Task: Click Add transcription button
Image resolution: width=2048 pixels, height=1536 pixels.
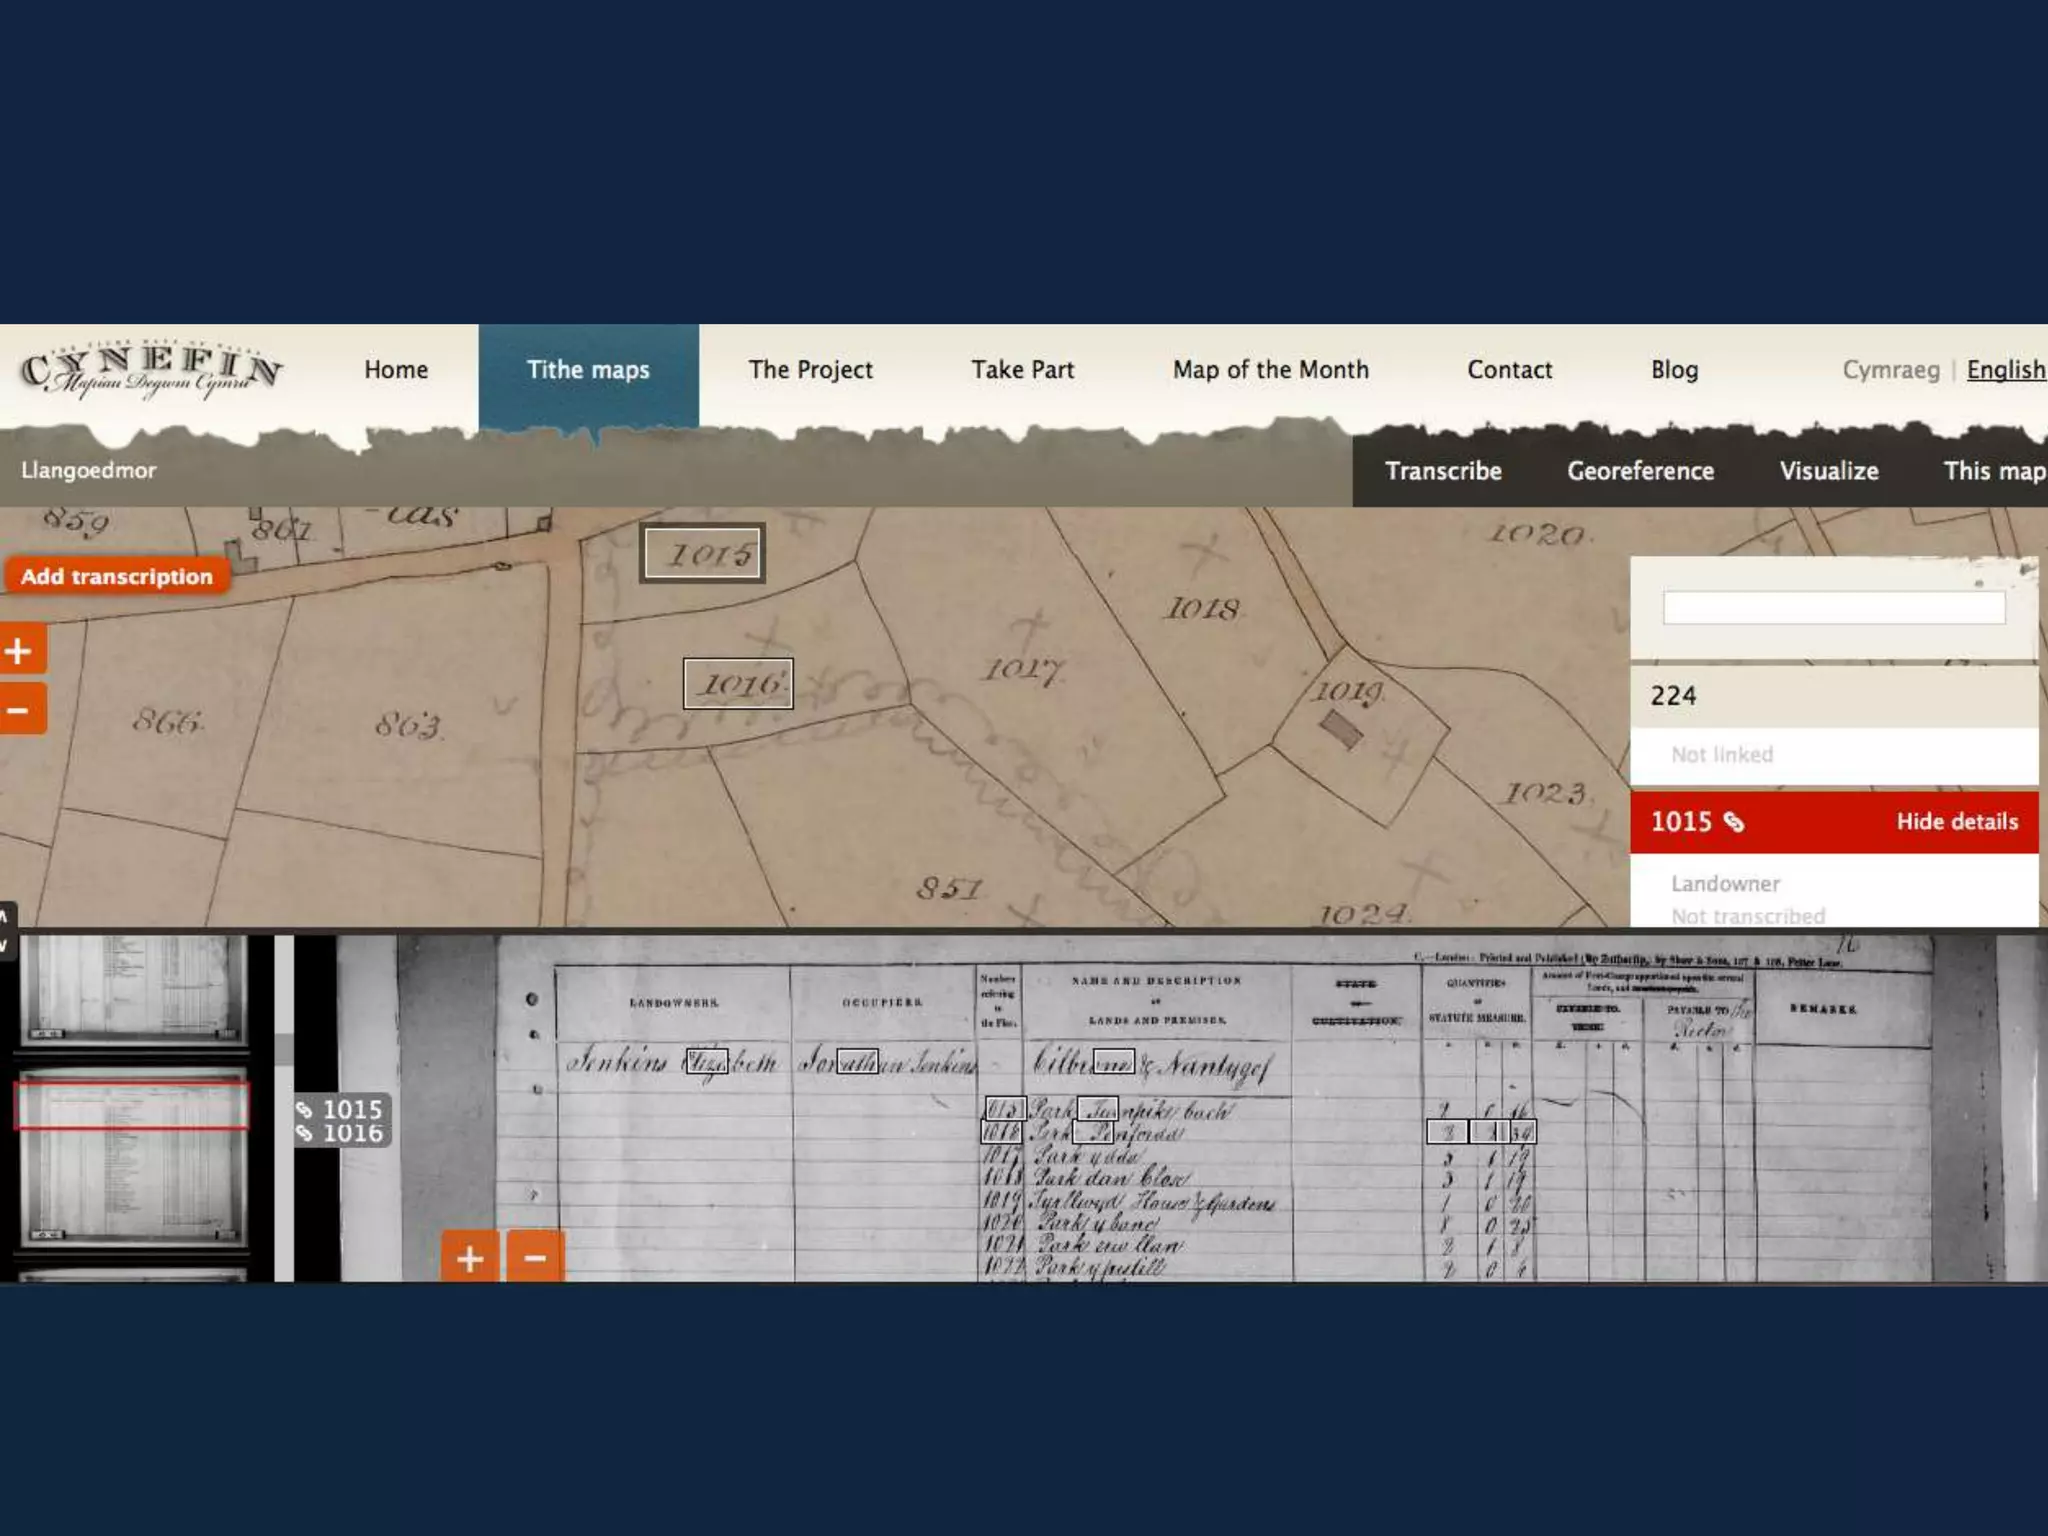Action: tap(116, 577)
